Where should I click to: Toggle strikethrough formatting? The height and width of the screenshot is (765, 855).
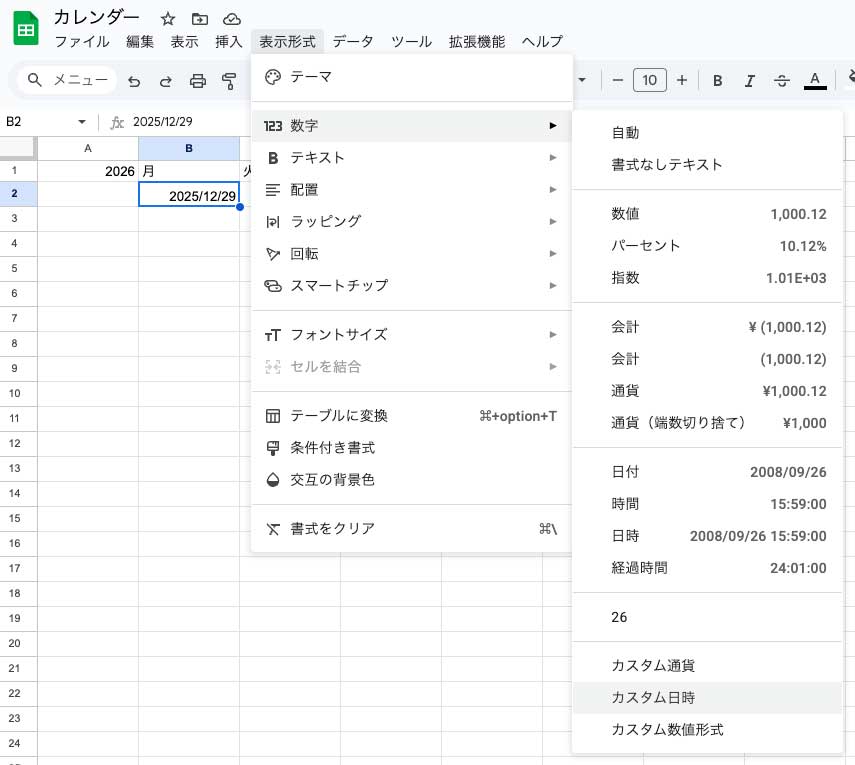pyautogui.click(x=782, y=80)
